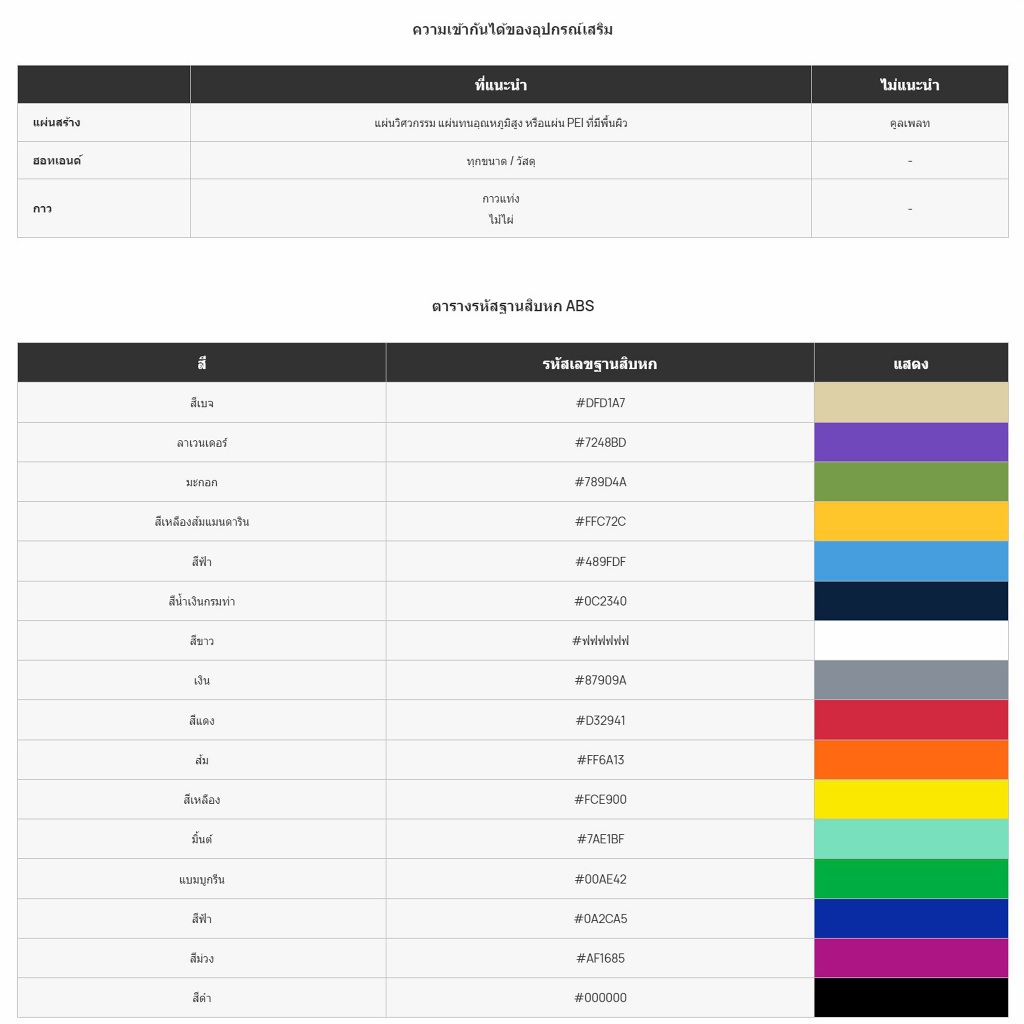This screenshot has width=1024, height=1024.
Task: Click the white color swatch cell
Action: click(911, 641)
